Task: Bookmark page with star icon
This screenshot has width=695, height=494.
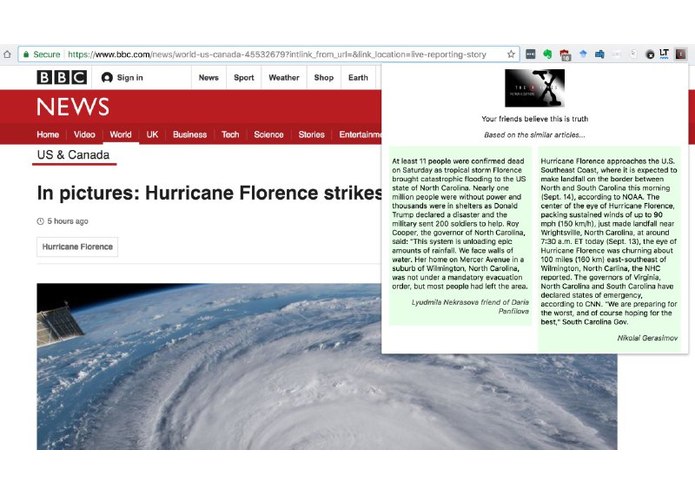Action: [511, 54]
